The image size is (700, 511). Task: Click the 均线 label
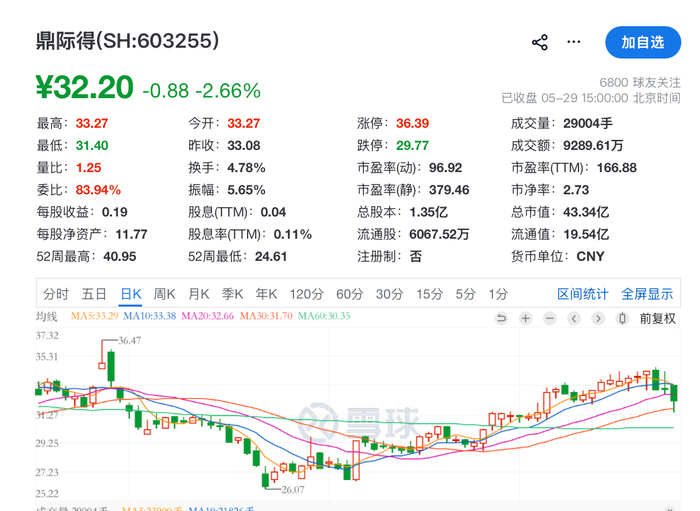[47, 316]
